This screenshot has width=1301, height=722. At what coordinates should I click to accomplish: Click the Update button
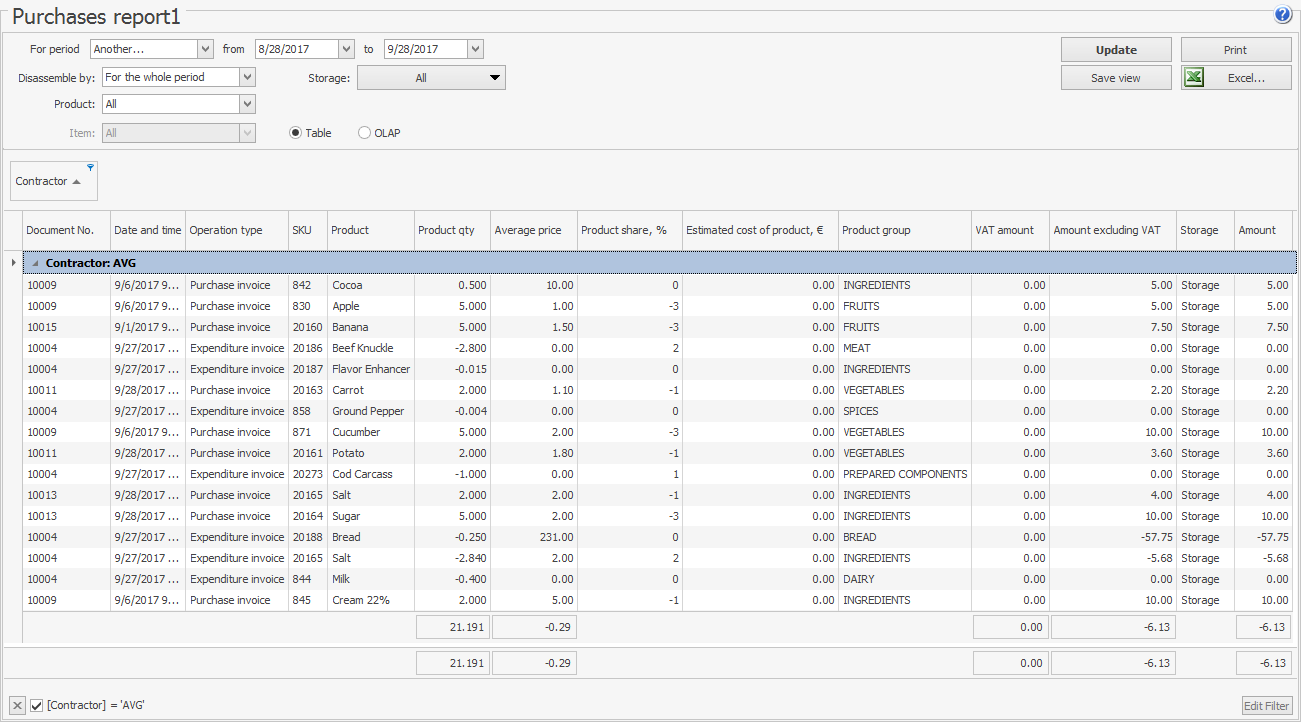click(x=1115, y=50)
